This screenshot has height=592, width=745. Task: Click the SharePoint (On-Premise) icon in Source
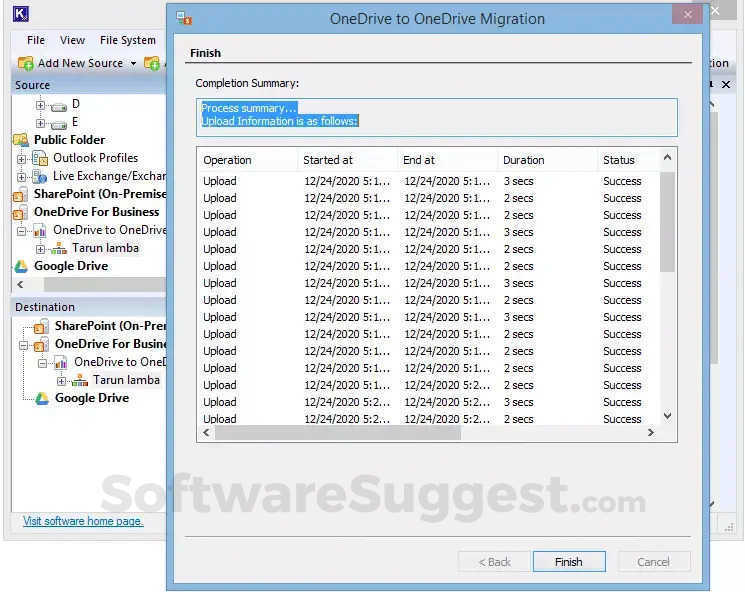20,194
